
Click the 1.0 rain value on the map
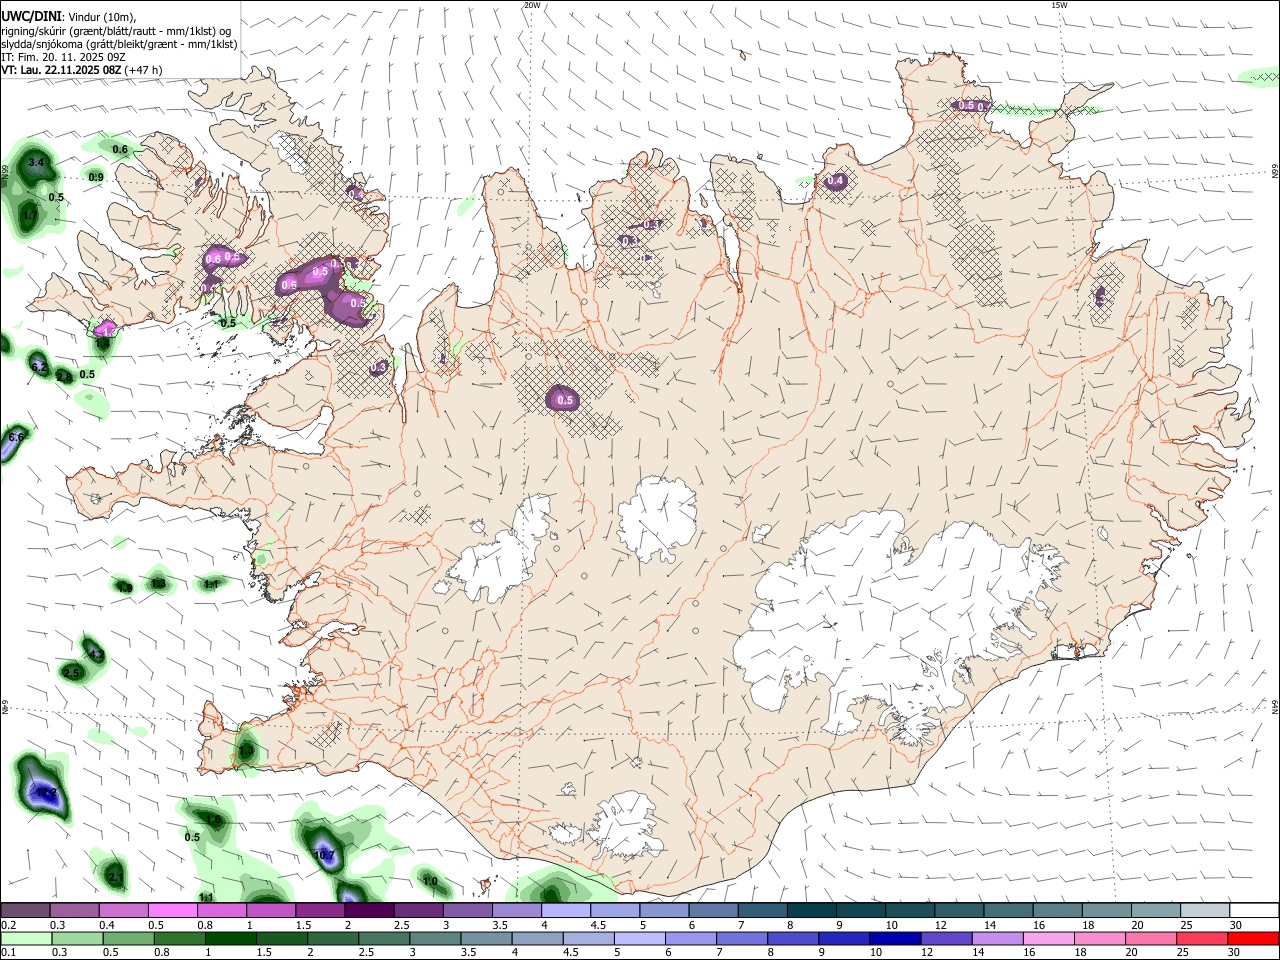[430, 881]
